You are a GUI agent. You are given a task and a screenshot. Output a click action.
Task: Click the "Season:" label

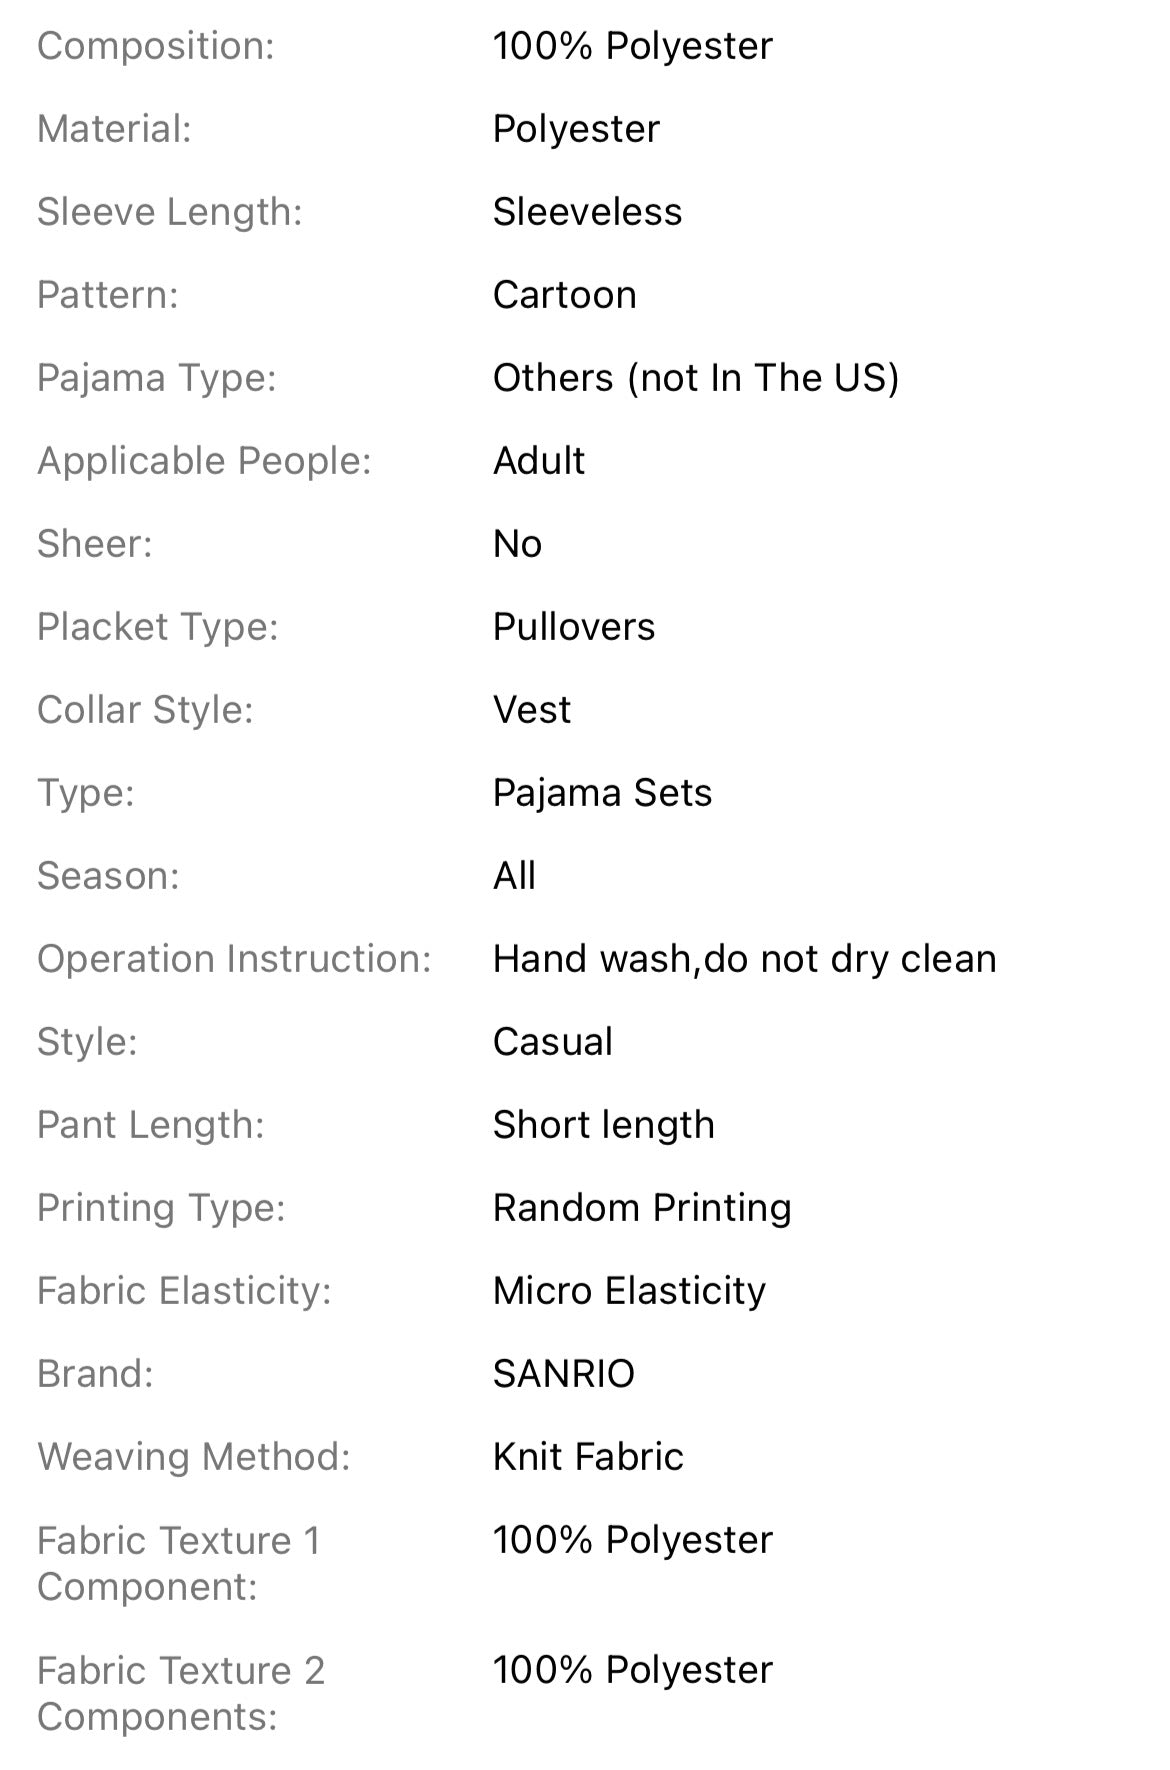[108, 876]
